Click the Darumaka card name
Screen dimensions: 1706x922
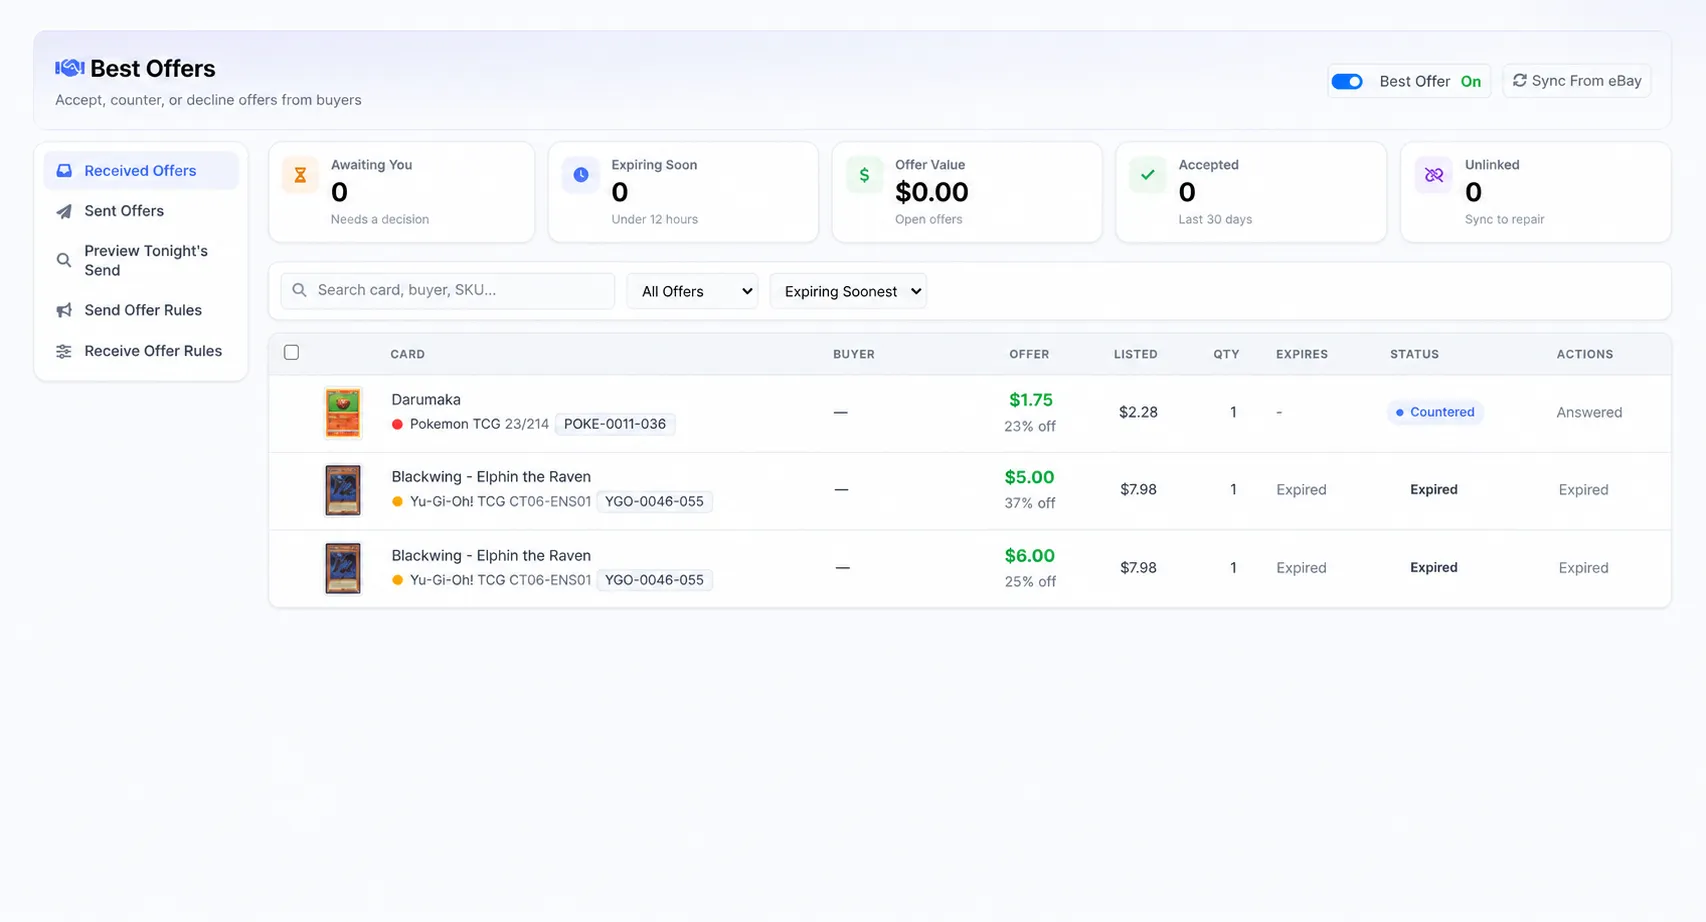pyautogui.click(x=426, y=400)
